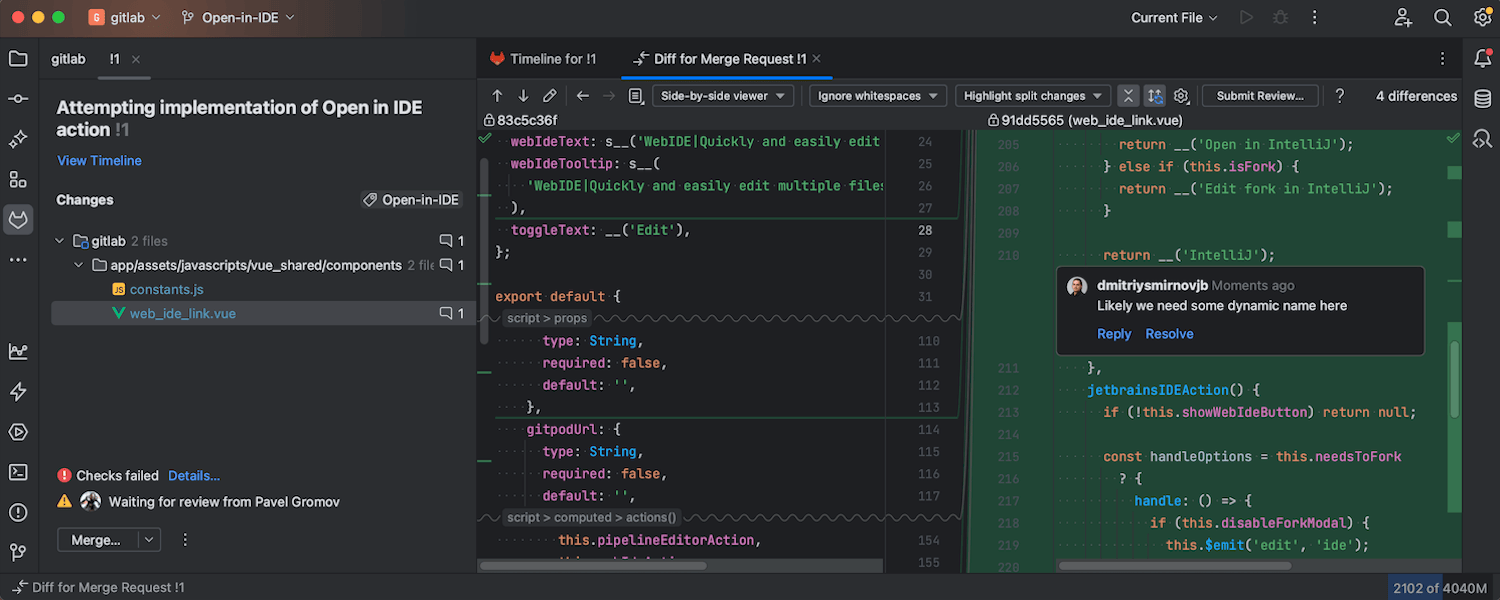Click the pencil edit source icon in diff toolbar
This screenshot has width=1500, height=600.
pos(549,96)
